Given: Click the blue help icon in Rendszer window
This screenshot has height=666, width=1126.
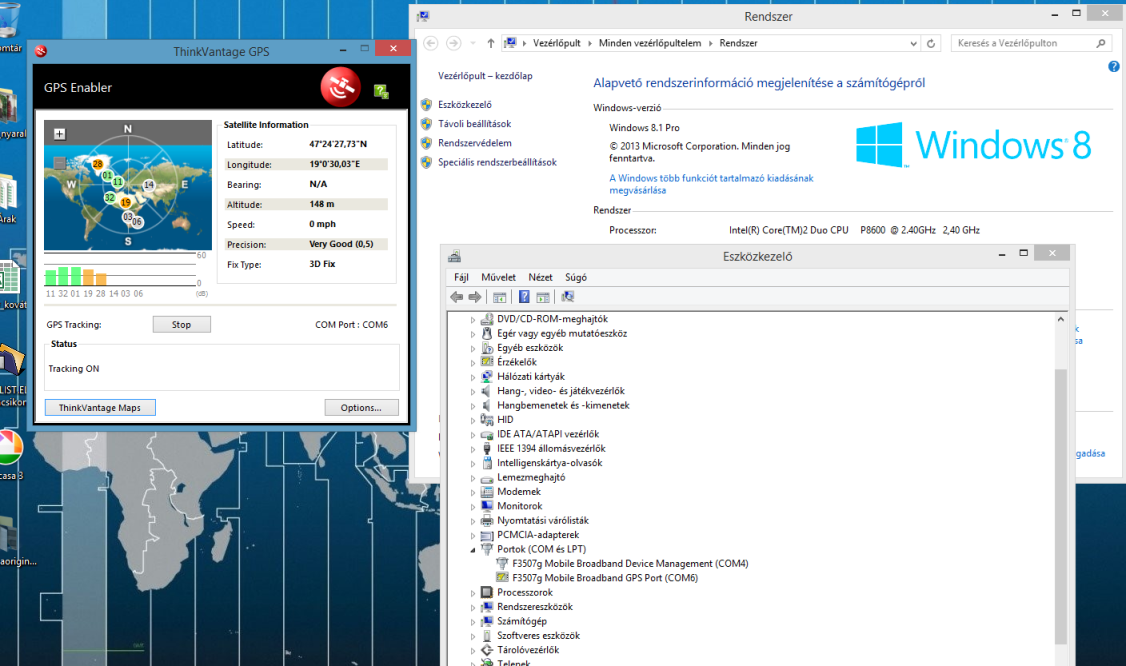Looking at the screenshot, I should [1113, 66].
